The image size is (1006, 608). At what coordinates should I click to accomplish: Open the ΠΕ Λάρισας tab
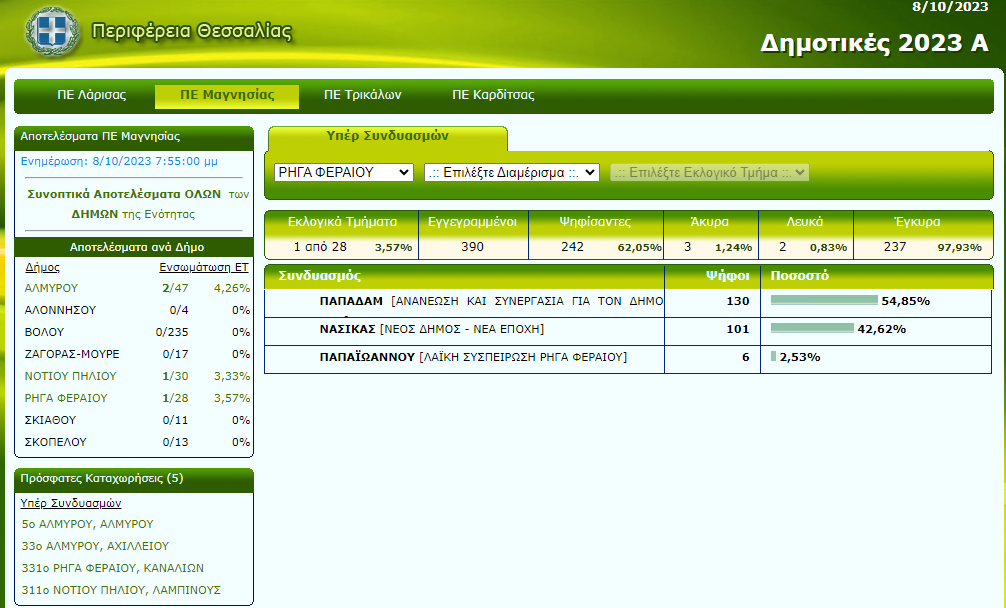point(92,96)
